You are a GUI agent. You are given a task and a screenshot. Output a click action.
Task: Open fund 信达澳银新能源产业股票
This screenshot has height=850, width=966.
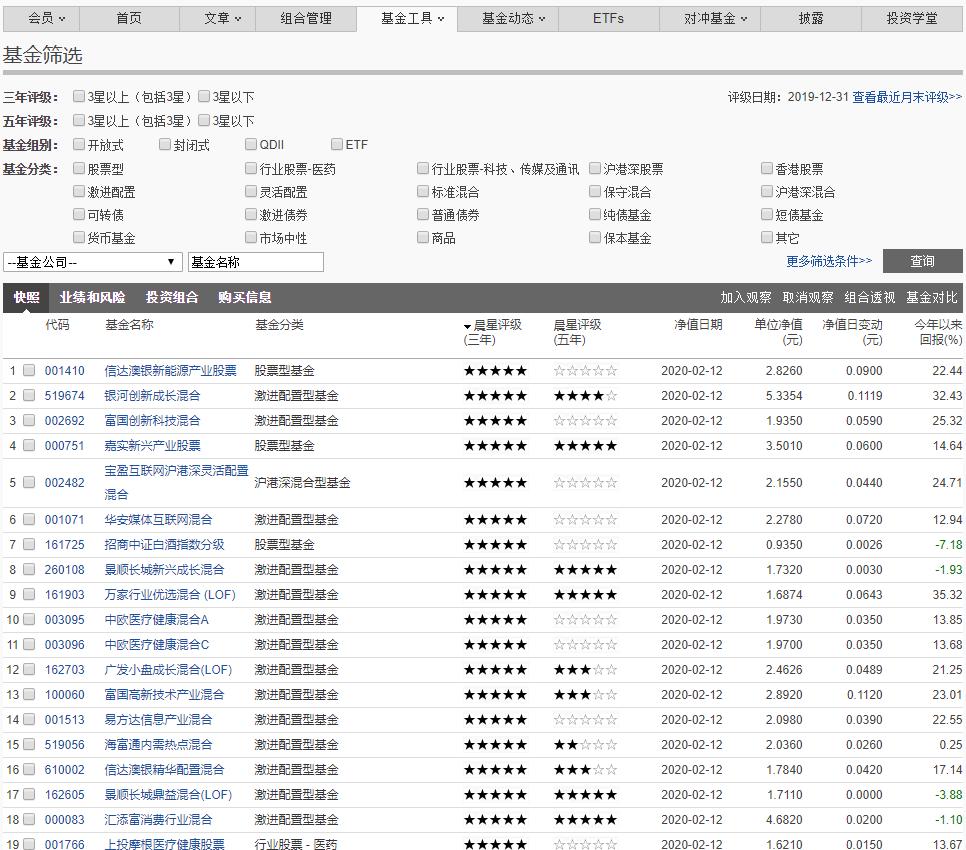tap(171, 370)
